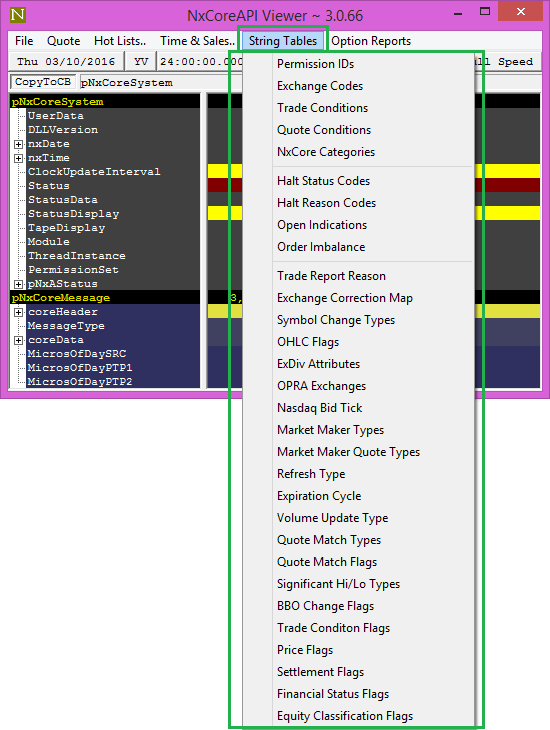Open the Time & Sales.. menu
This screenshot has width=550, height=730.
(197, 41)
